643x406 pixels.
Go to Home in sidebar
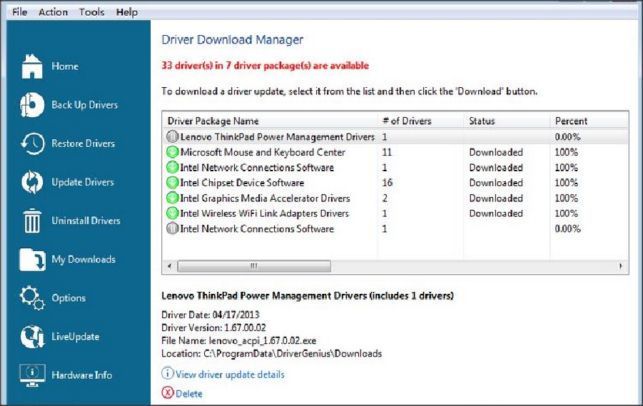[x=65, y=66]
